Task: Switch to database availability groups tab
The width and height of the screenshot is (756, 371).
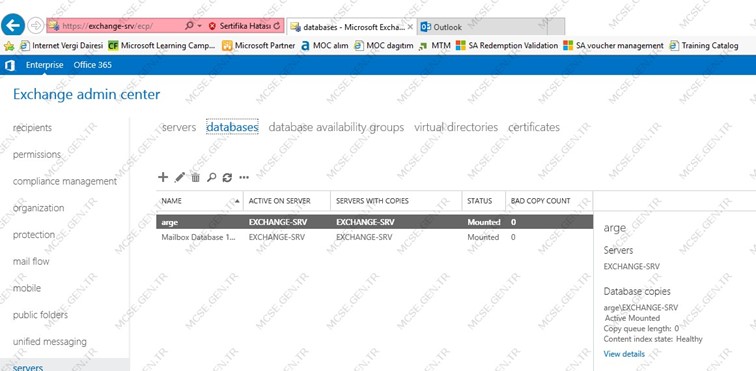Action: coord(336,127)
